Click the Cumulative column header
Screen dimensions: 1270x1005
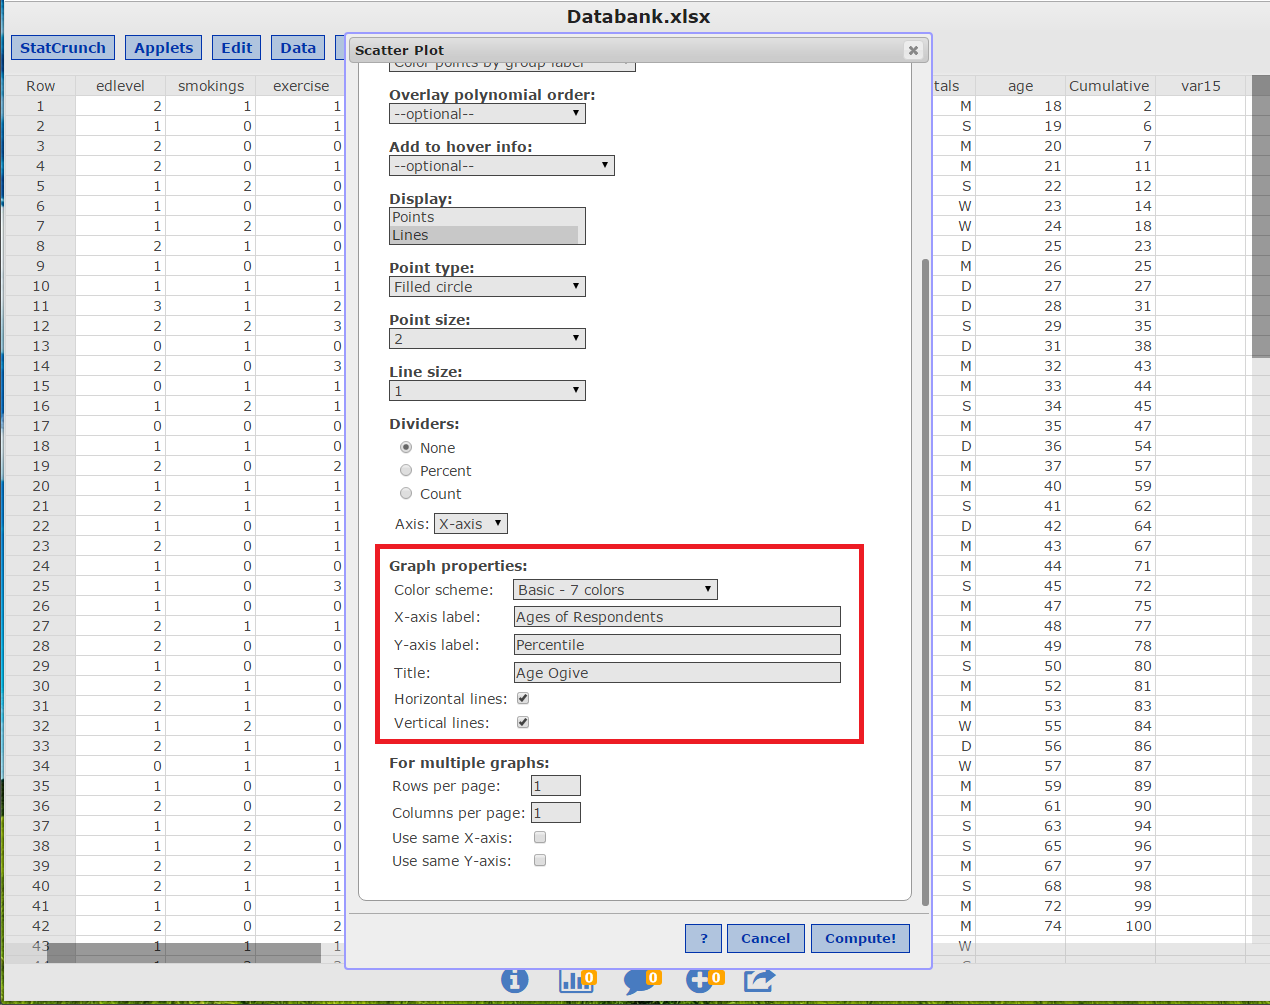[x=1109, y=86]
